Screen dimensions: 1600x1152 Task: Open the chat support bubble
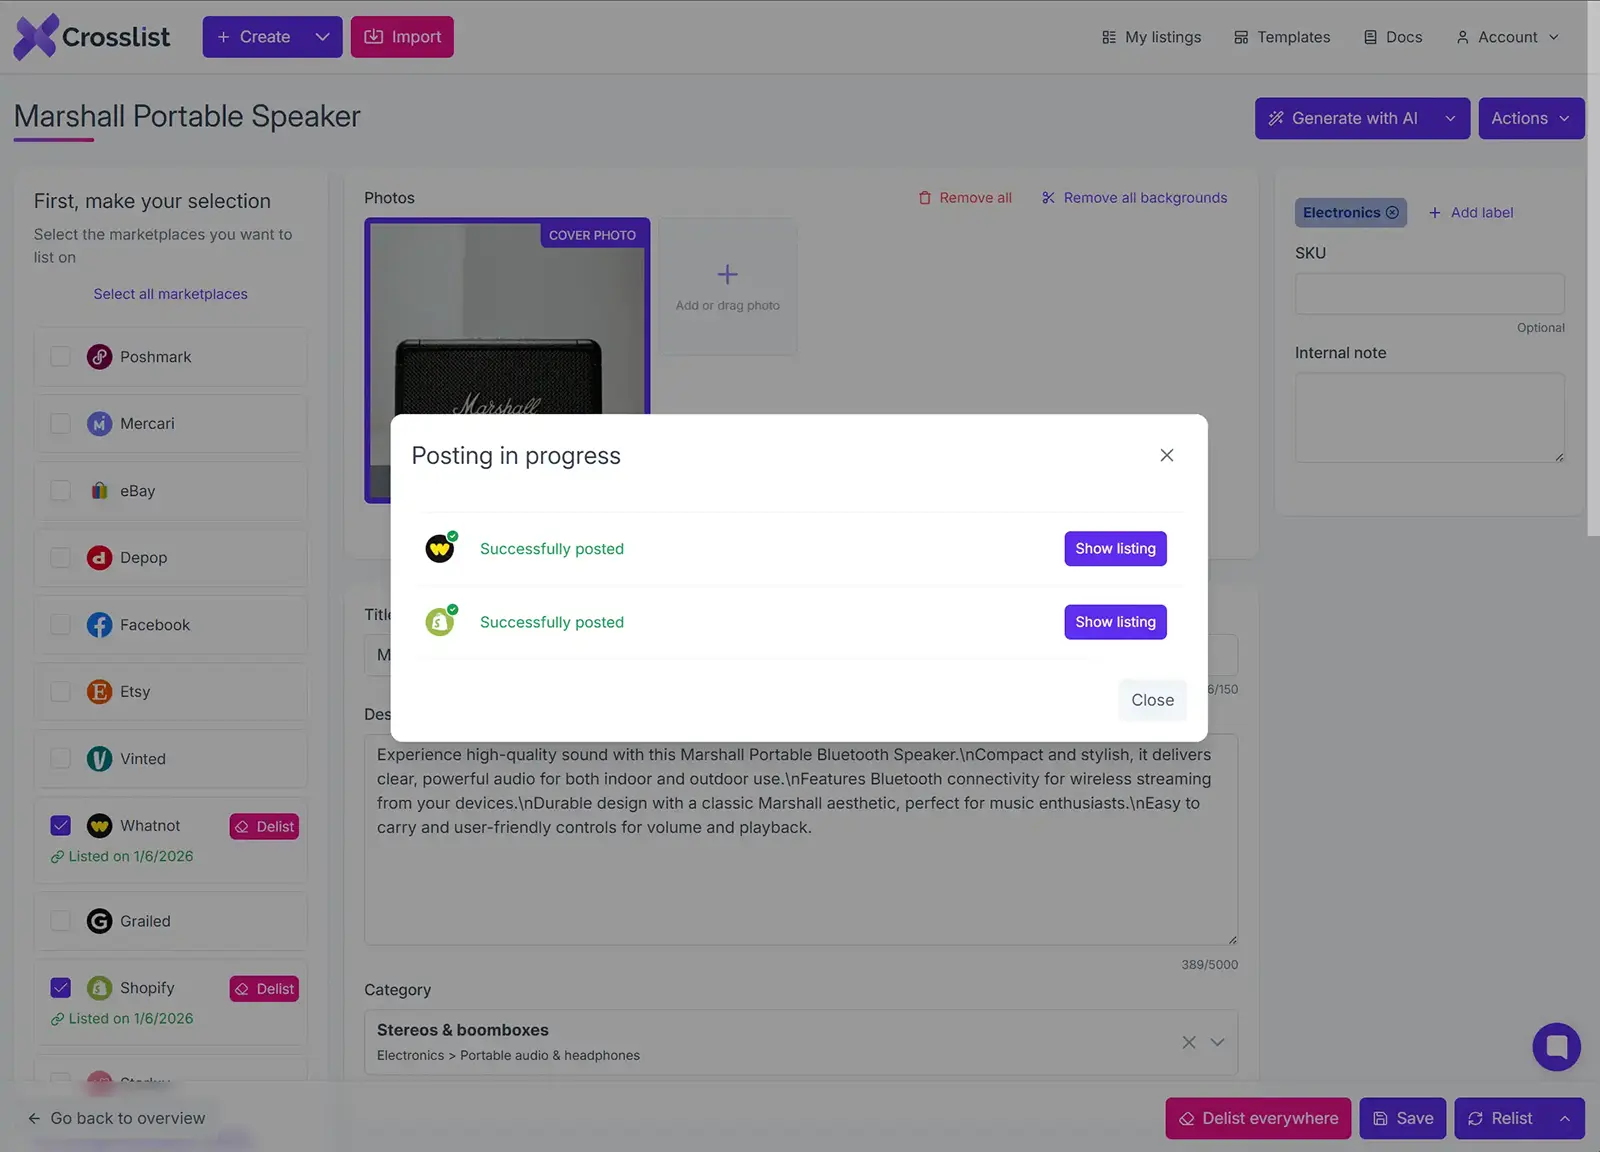coord(1556,1047)
